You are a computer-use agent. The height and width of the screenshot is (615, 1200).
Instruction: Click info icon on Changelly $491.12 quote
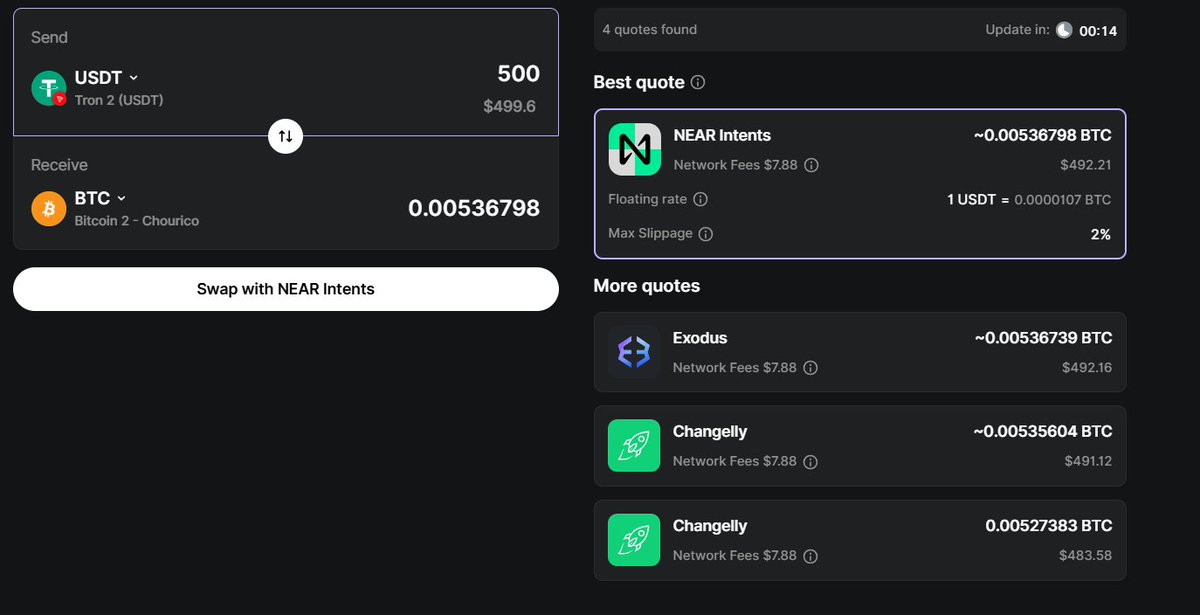[x=811, y=461]
